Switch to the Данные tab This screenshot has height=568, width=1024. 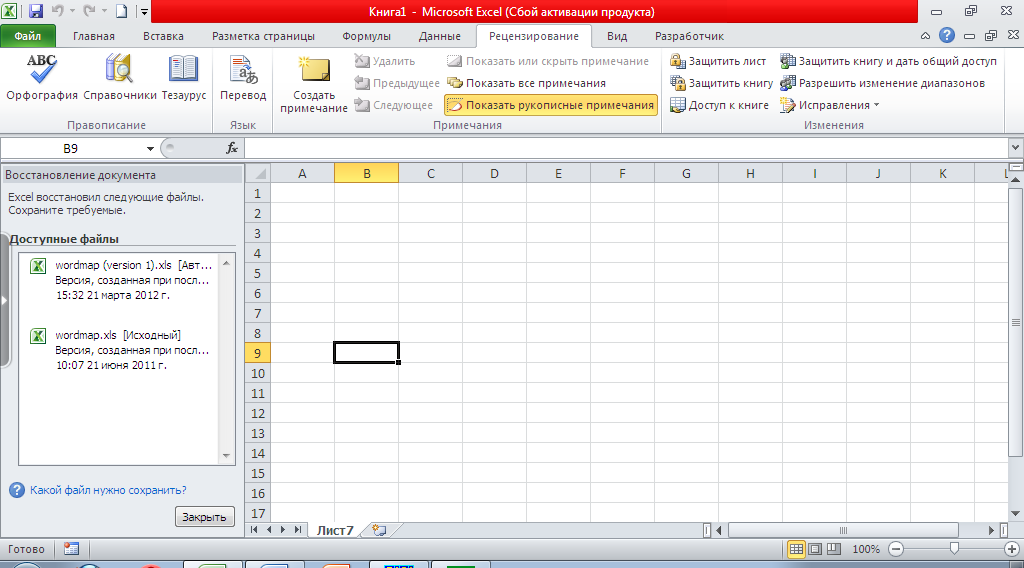tap(440, 36)
